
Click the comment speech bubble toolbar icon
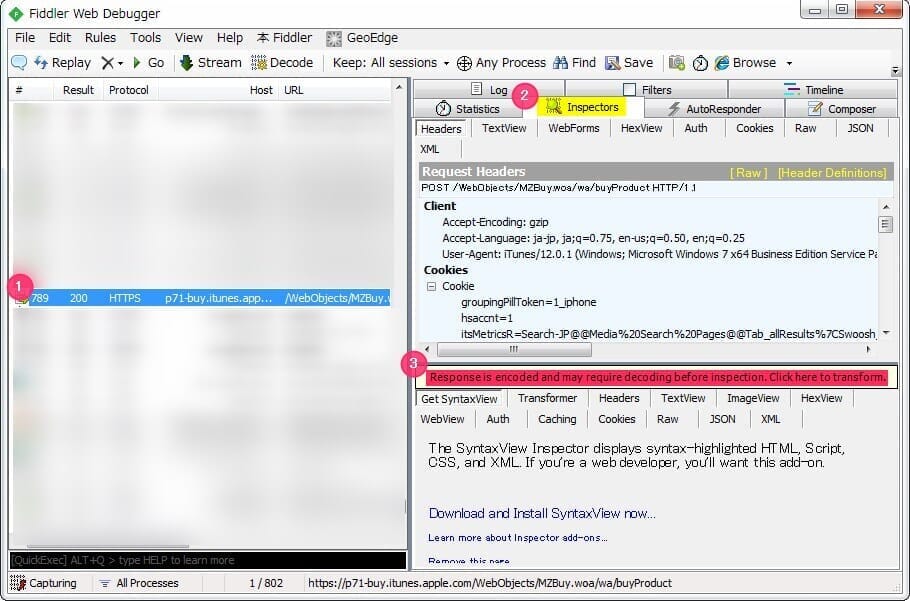click(19, 63)
